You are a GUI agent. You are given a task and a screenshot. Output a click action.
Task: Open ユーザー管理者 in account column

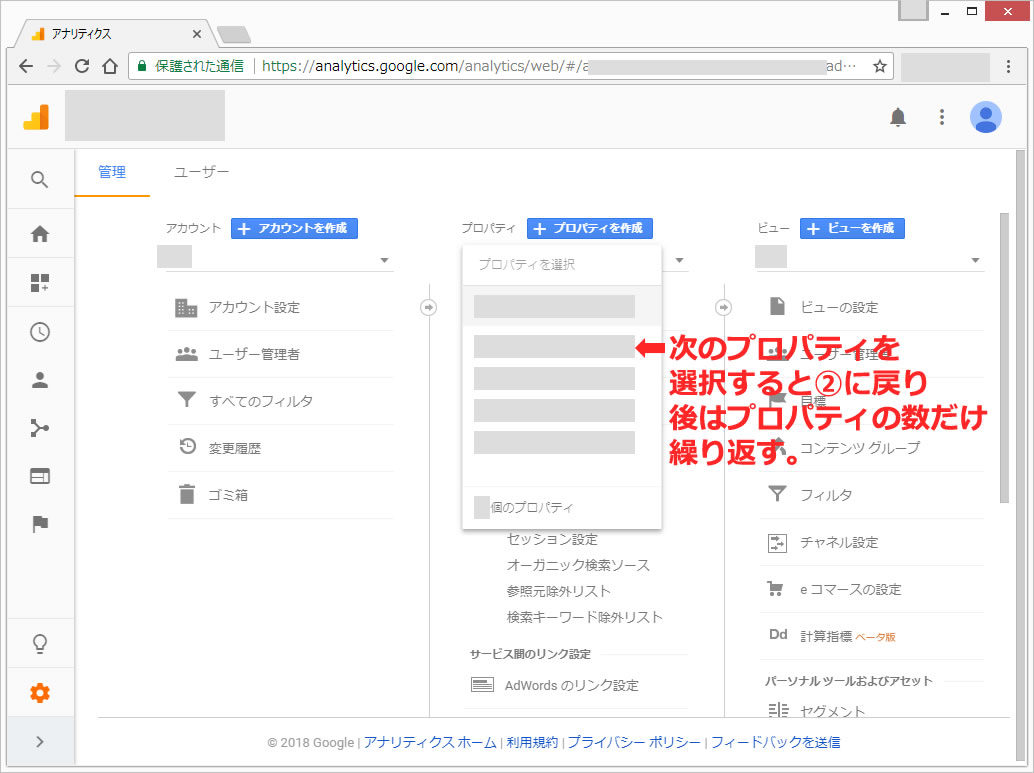(x=254, y=354)
